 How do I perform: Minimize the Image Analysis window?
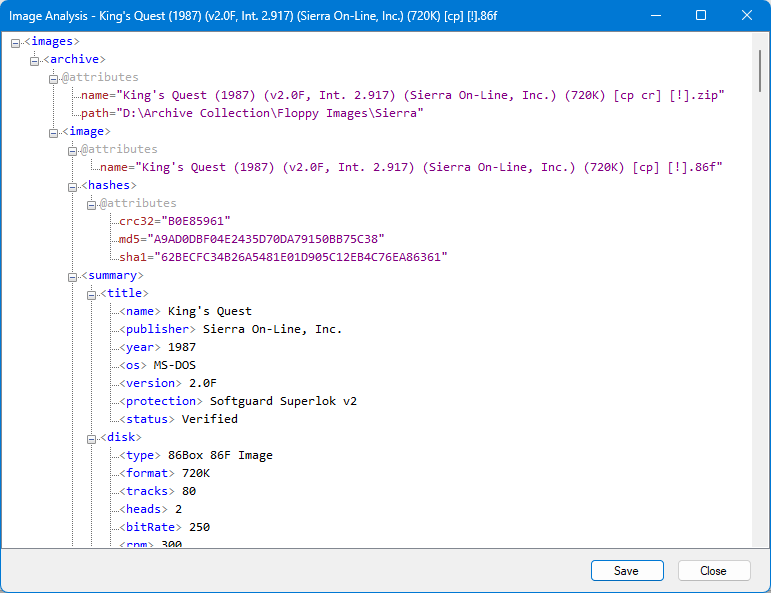656,16
